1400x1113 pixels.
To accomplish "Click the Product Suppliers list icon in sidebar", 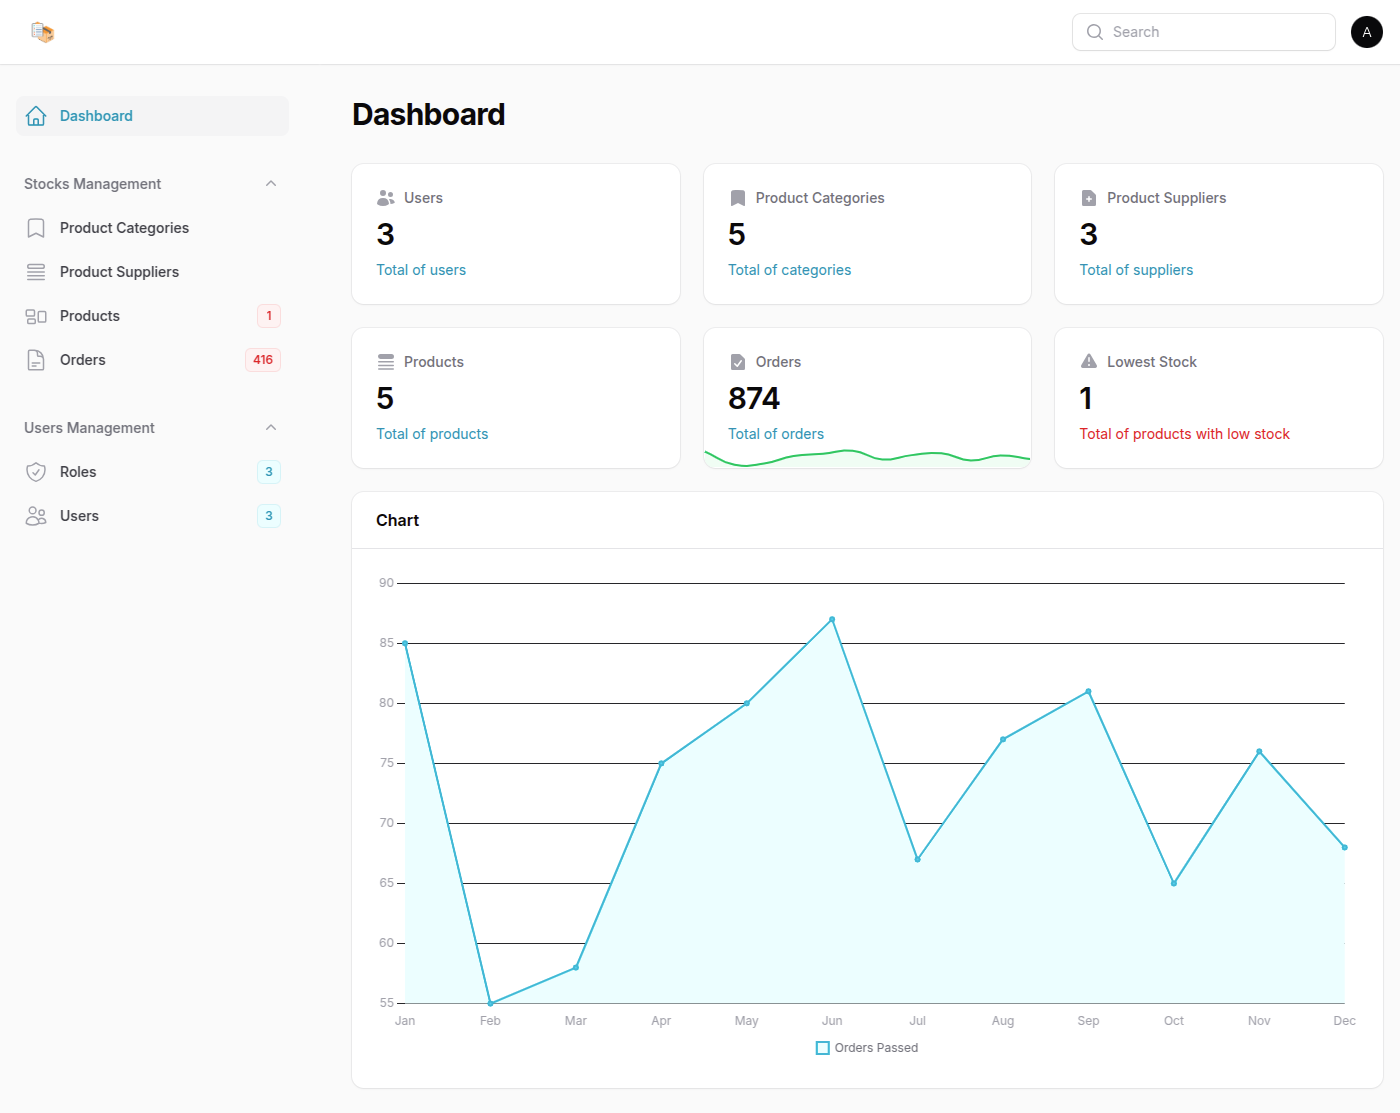I will click(x=36, y=272).
